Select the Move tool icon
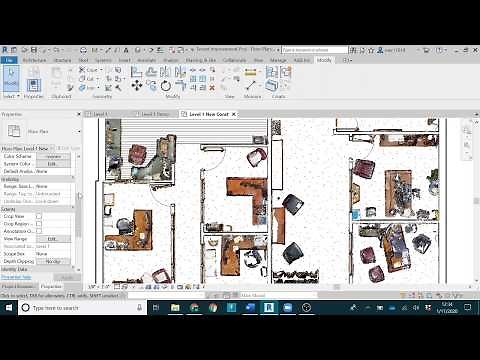The width and height of the screenshot is (480, 360). click(x=136, y=86)
